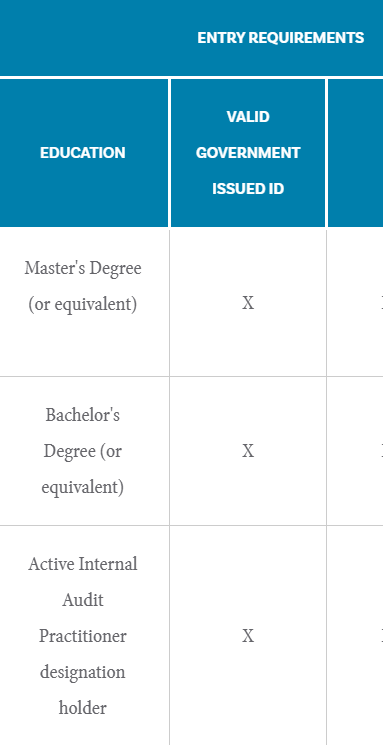383x745 pixels.
Task: Click the cut-off cell right of Audit Practitioner X
Action: click(x=355, y=636)
